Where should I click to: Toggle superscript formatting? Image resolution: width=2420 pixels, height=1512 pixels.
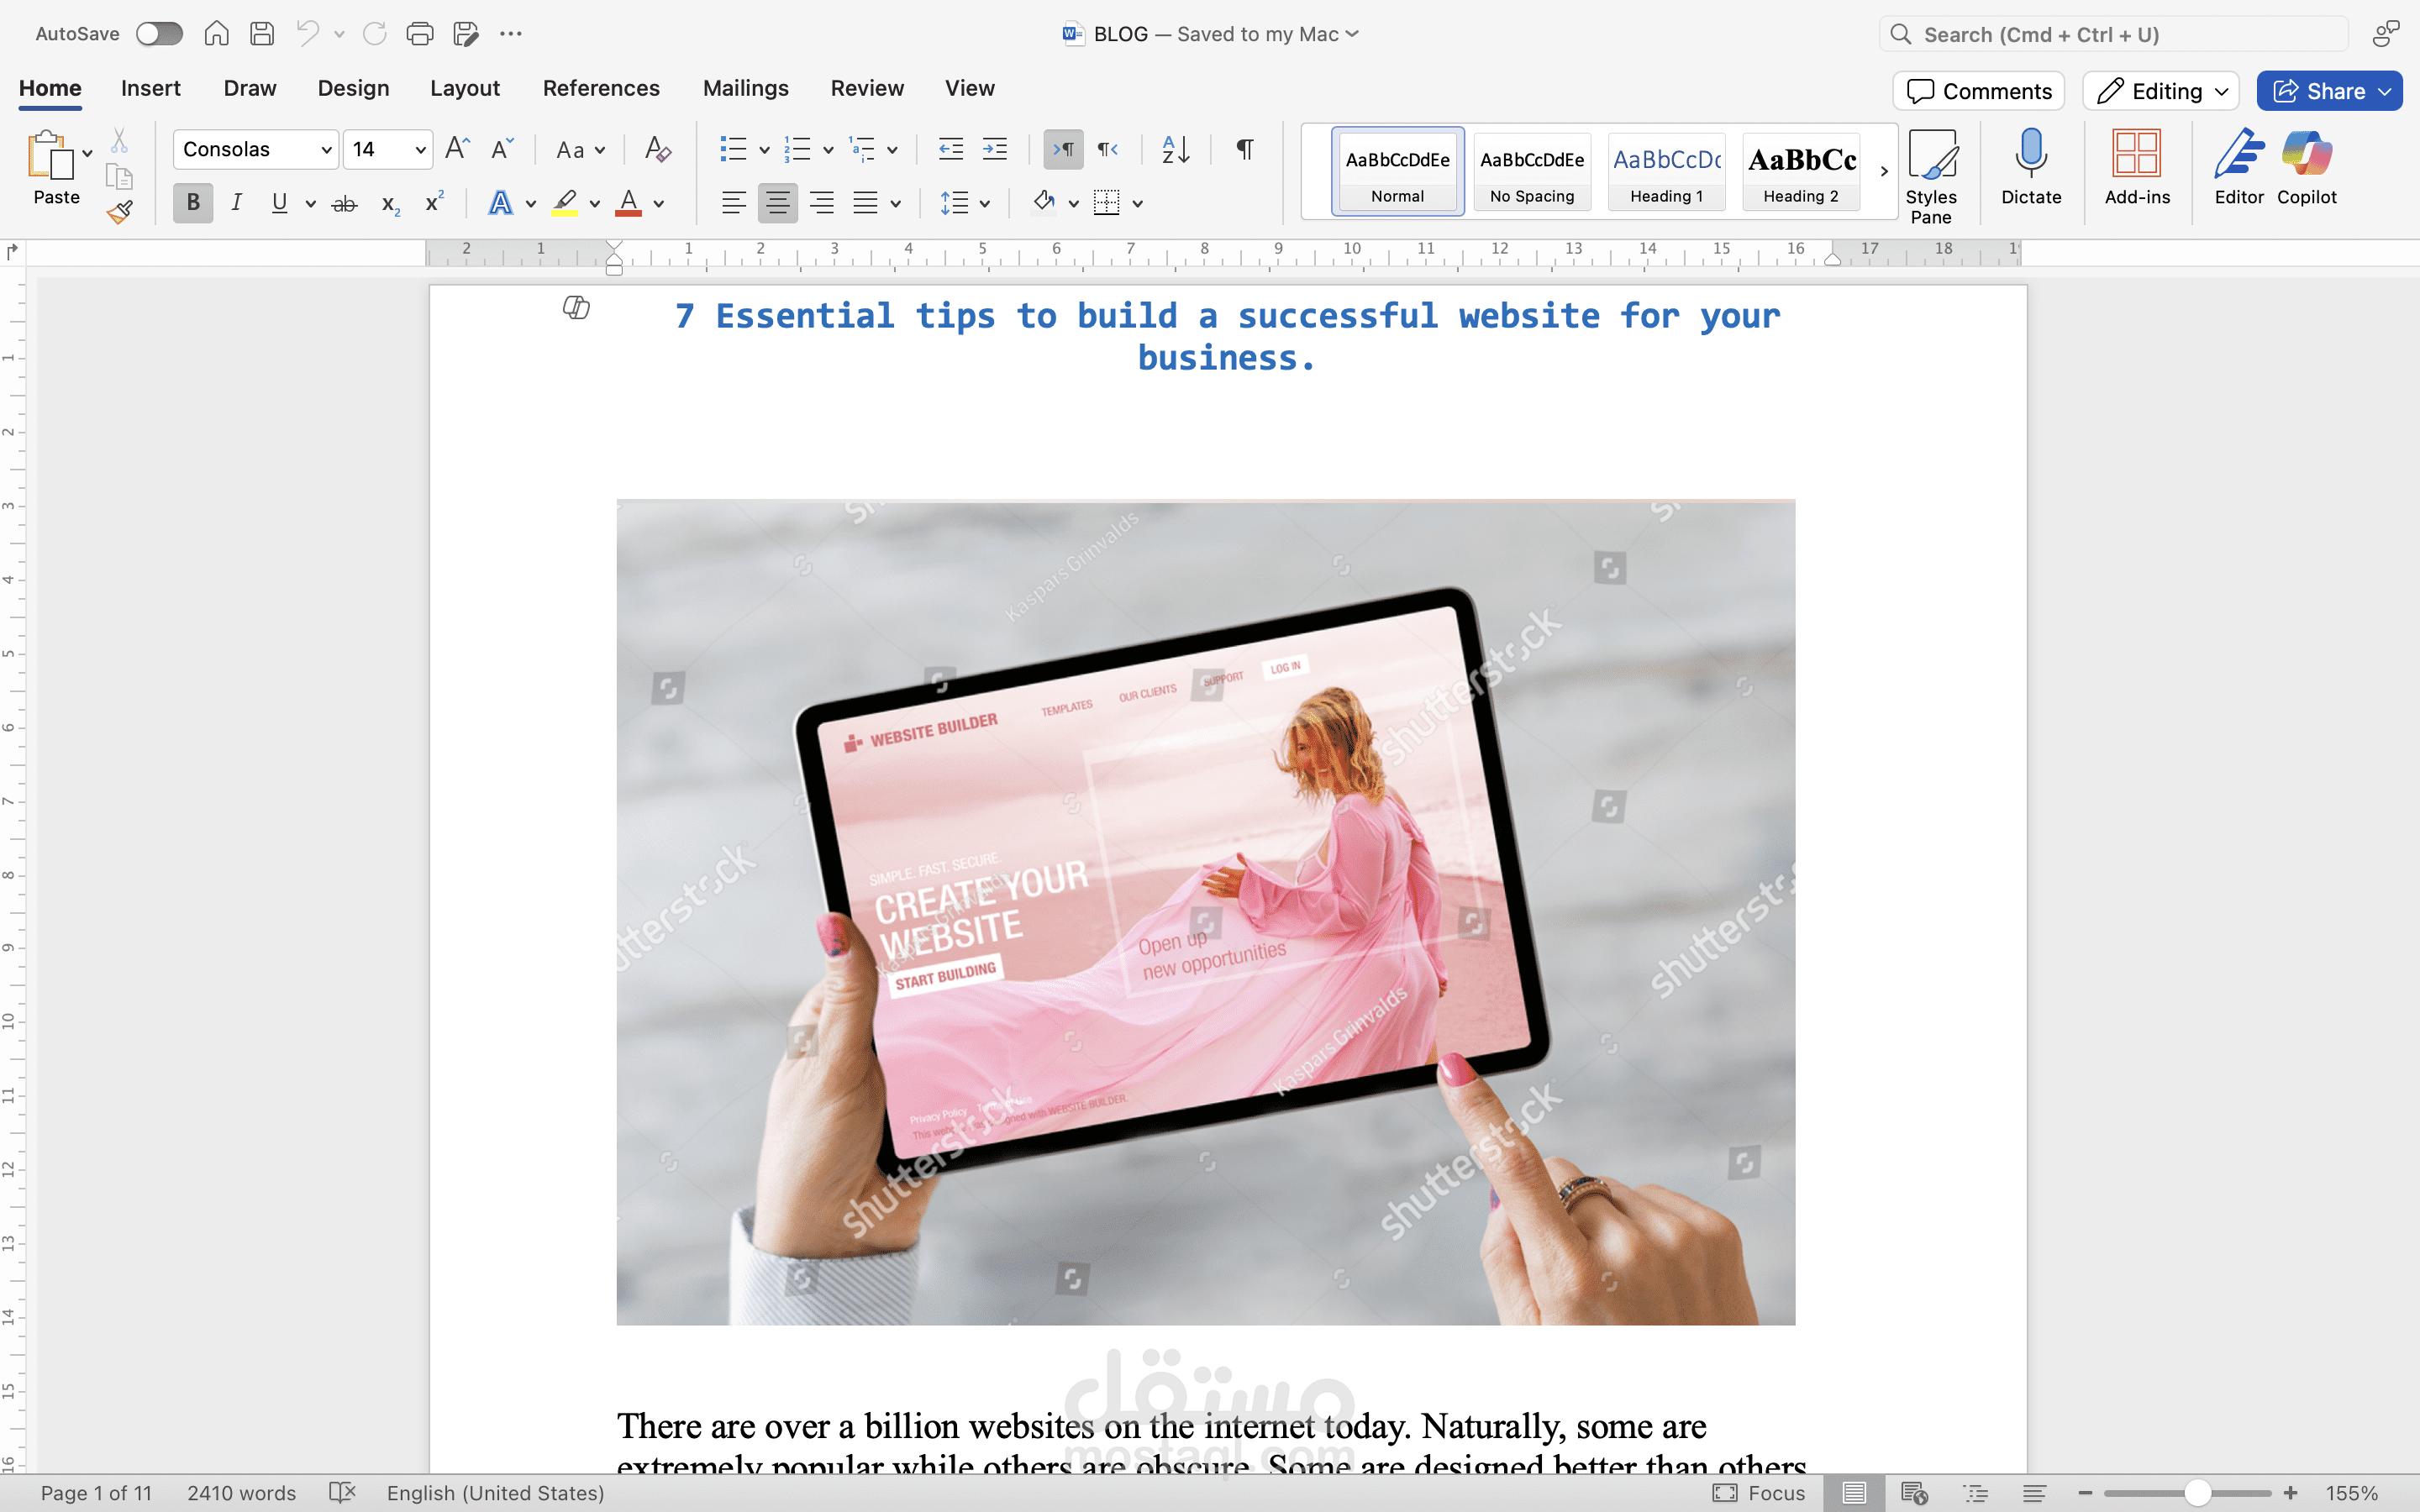click(x=434, y=202)
